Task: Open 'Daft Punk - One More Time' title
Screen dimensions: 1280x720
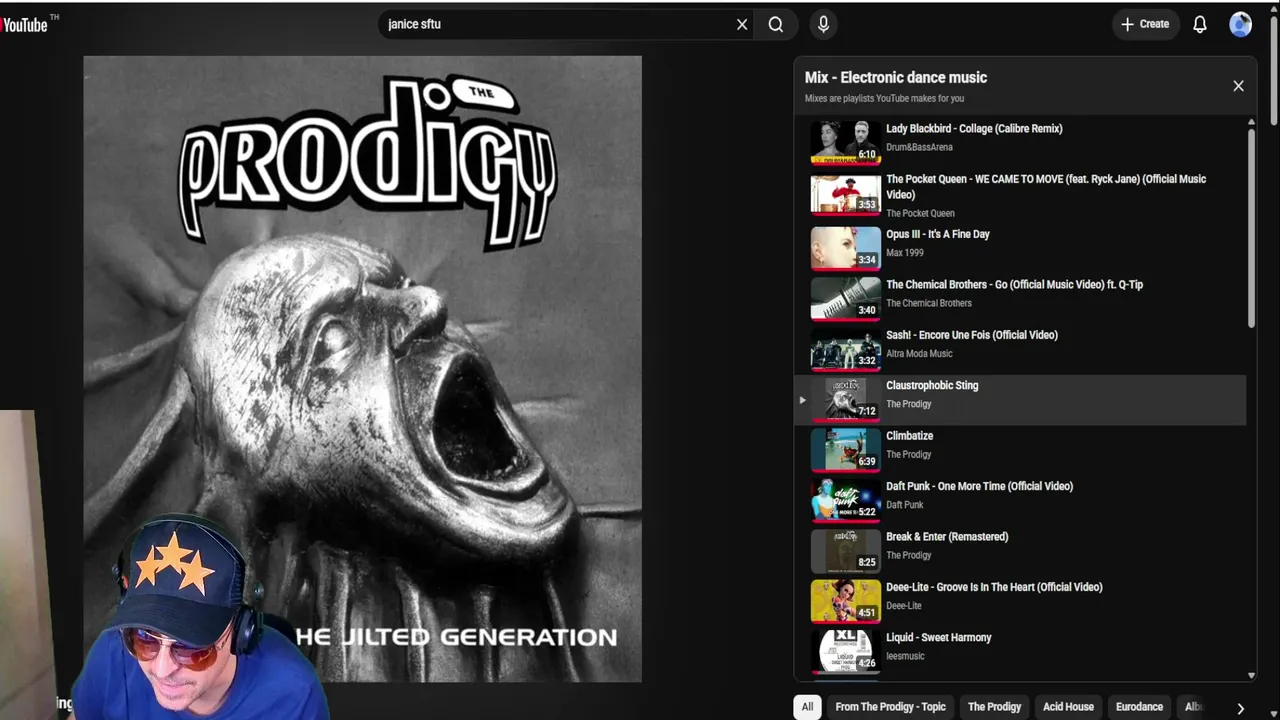Action: 979,486
